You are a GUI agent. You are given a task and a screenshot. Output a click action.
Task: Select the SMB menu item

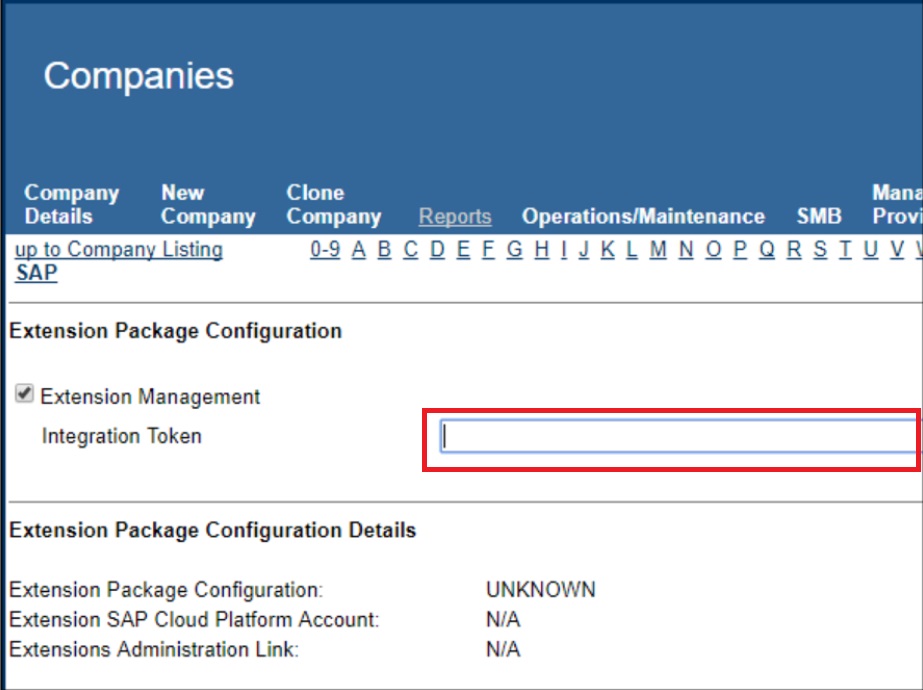[818, 217]
